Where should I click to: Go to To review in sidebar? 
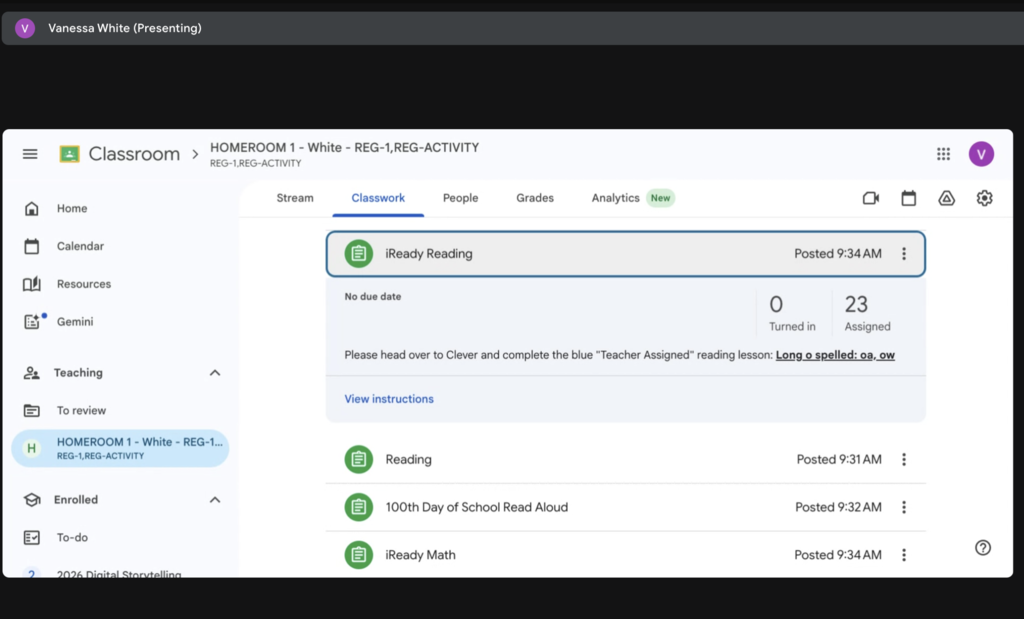click(x=81, y=411)
